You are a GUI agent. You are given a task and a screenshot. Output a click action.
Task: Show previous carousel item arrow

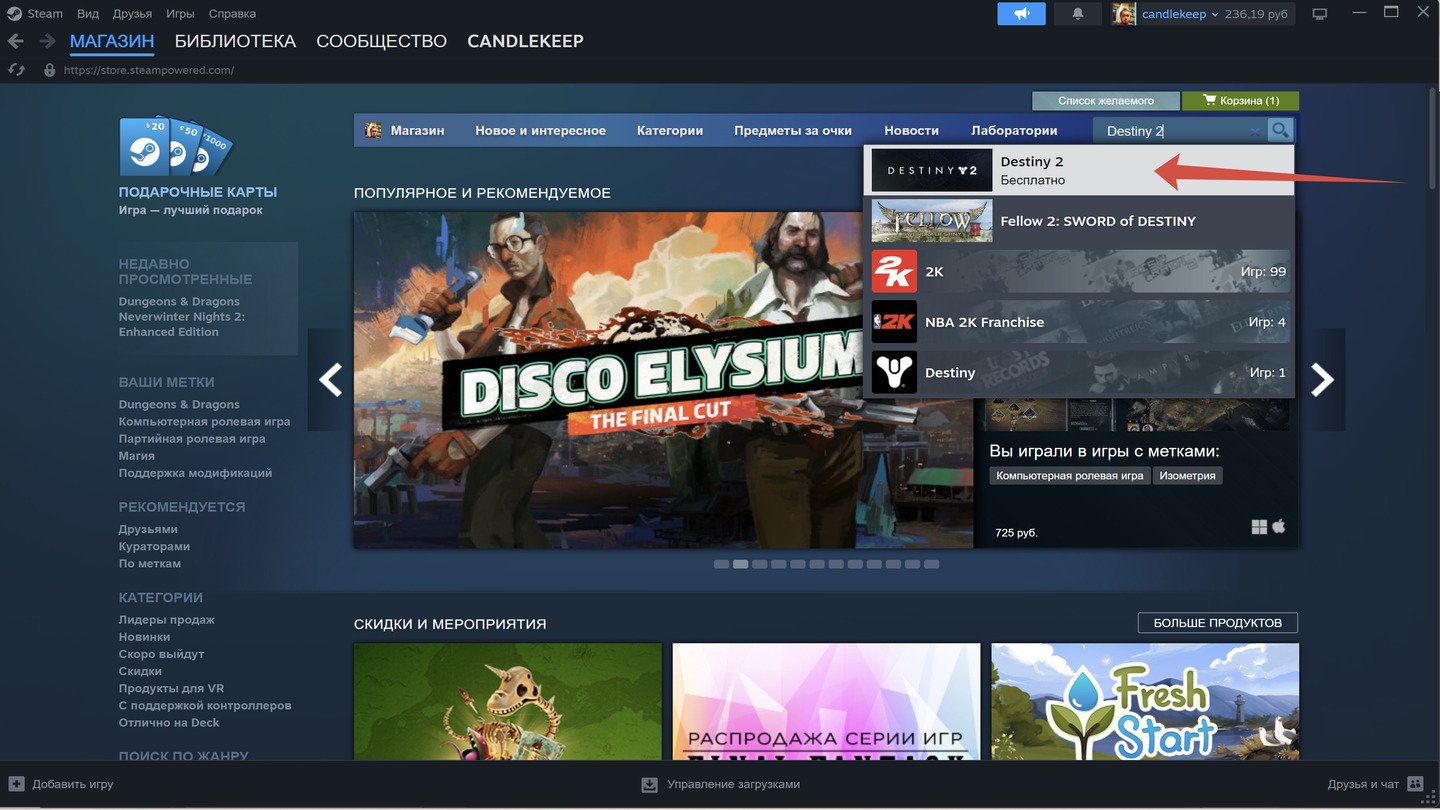coord(330,380)
